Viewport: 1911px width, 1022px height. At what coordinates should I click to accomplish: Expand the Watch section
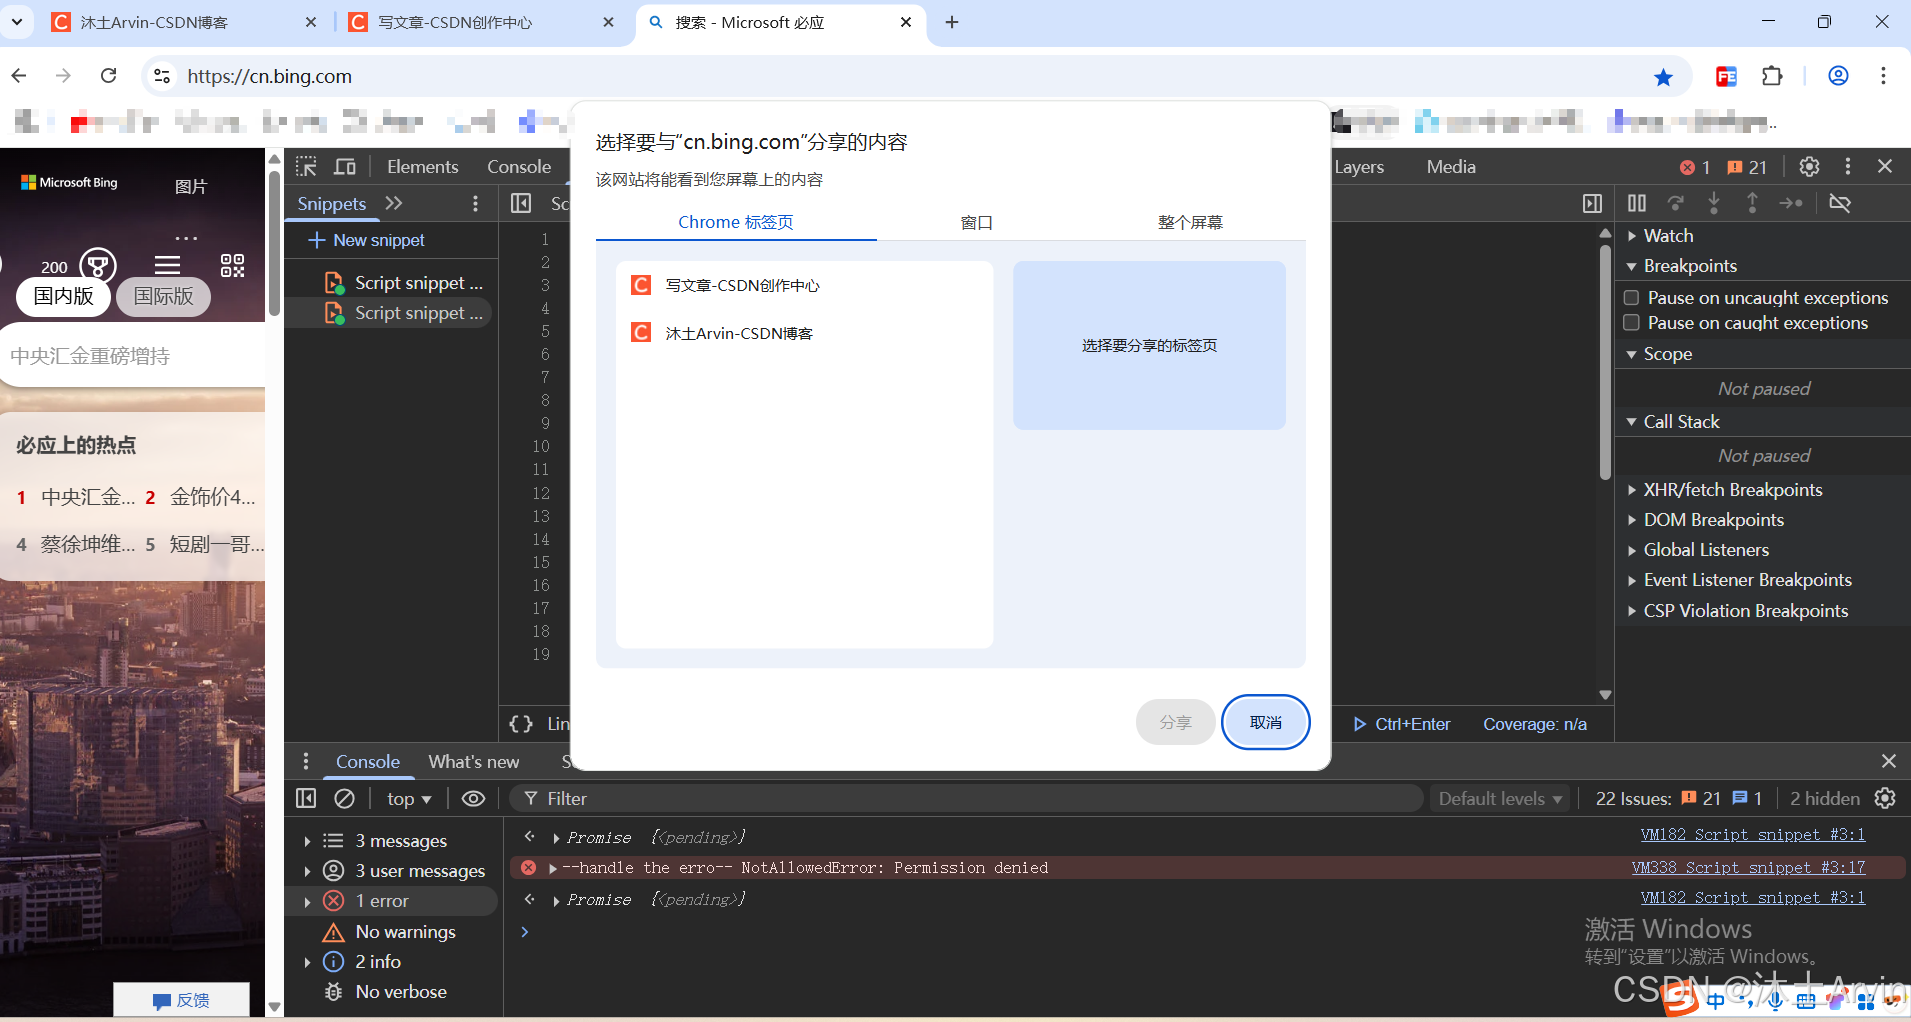1660,235
